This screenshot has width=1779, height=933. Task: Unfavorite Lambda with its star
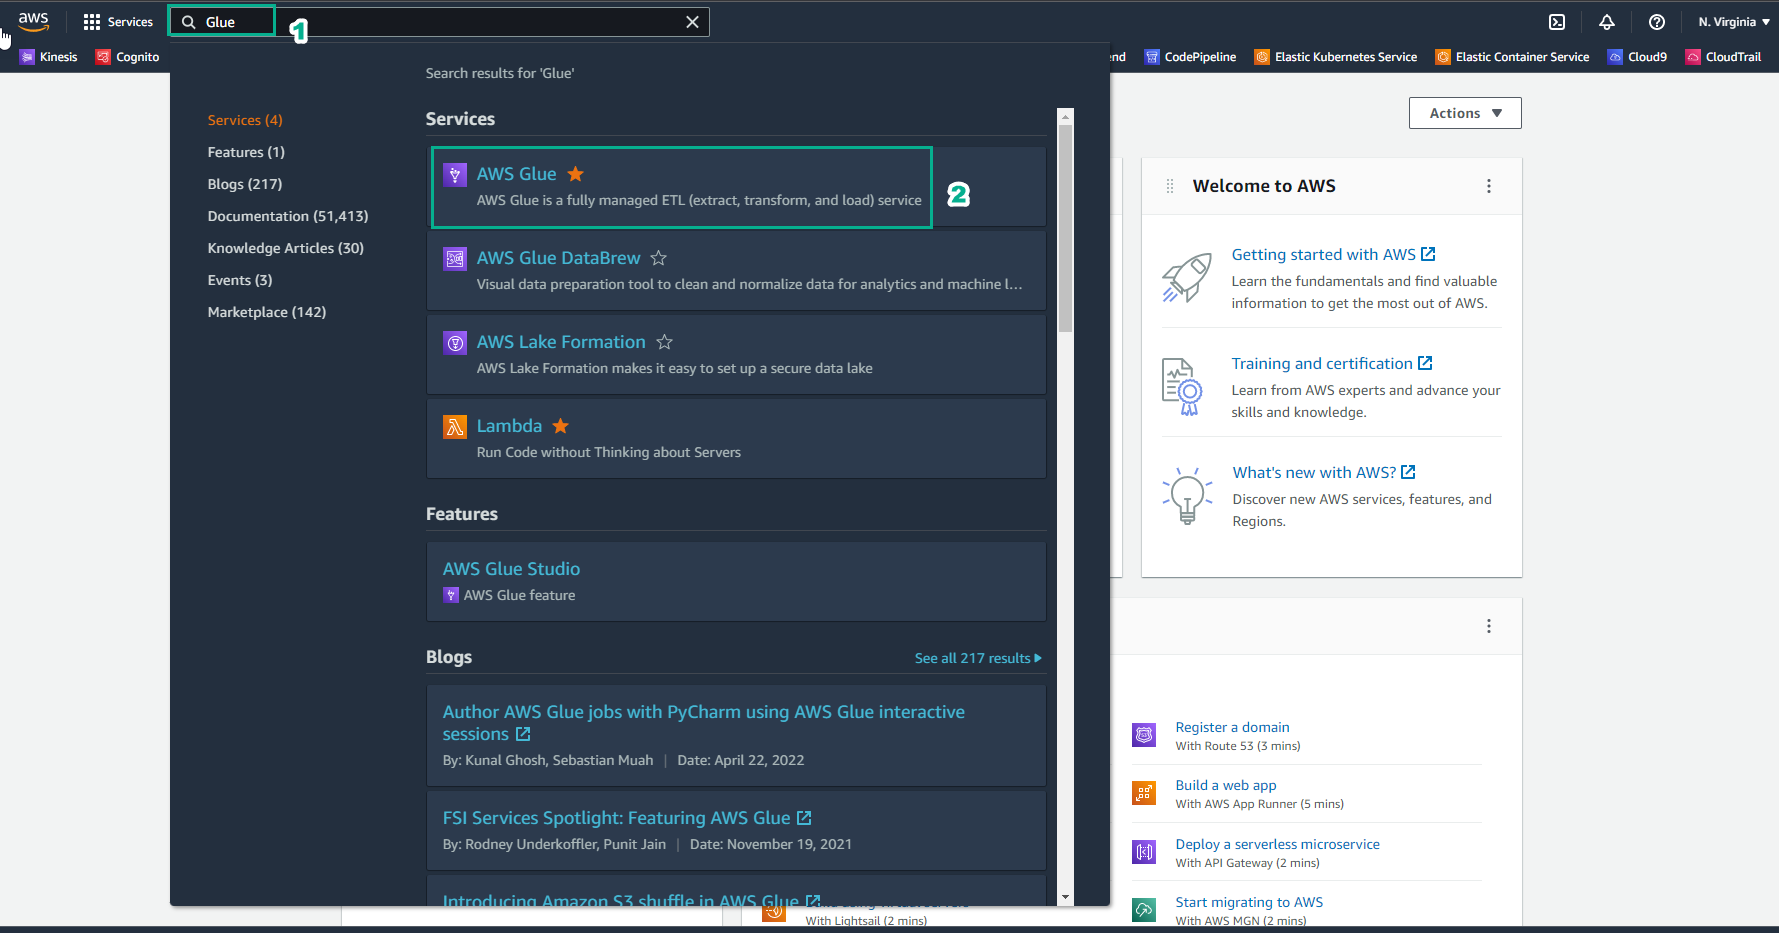click(x=561, y=426)
